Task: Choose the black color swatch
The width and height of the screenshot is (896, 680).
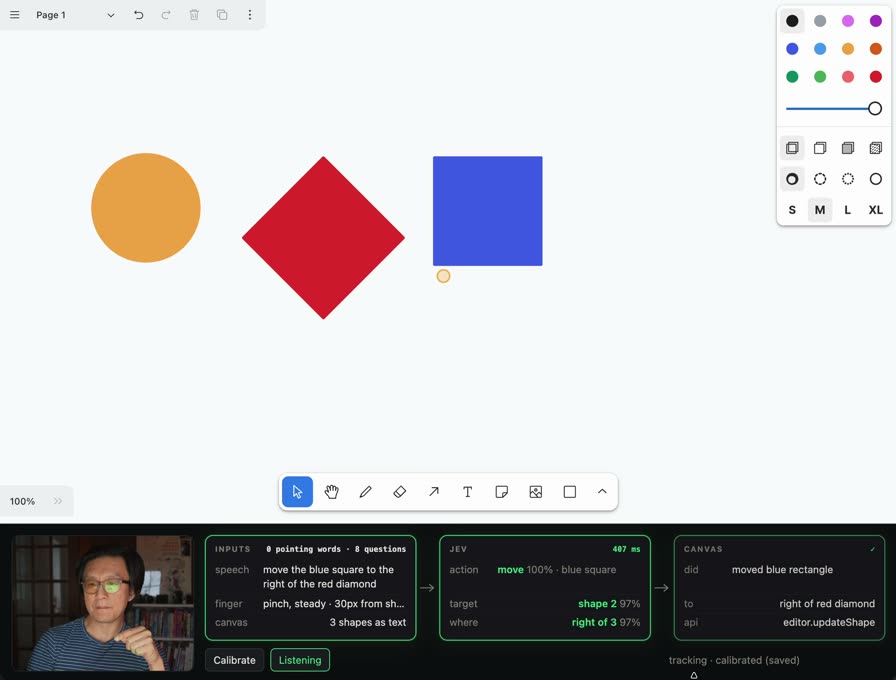Action: tap(792, 21)
